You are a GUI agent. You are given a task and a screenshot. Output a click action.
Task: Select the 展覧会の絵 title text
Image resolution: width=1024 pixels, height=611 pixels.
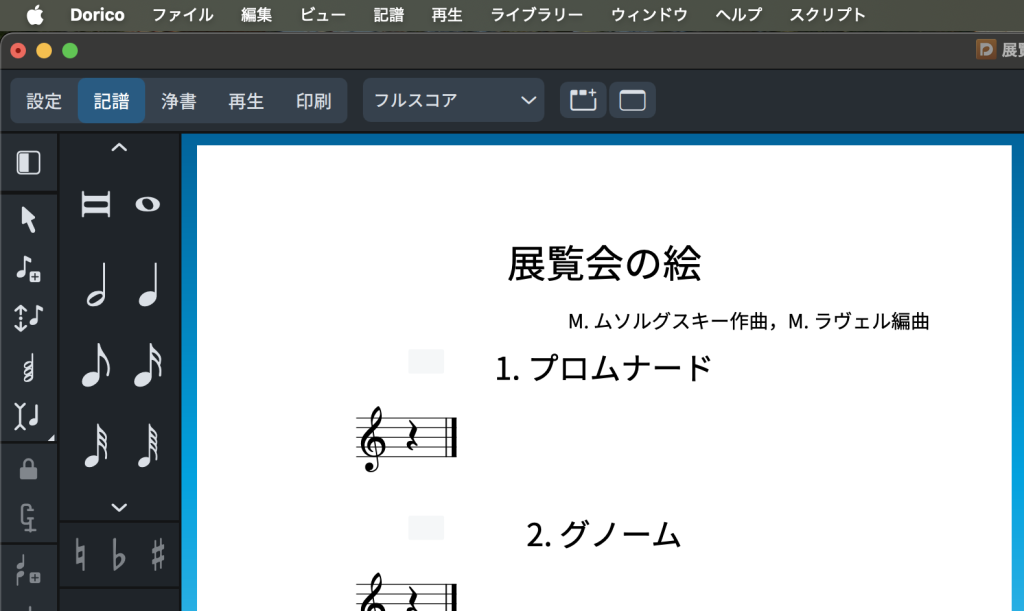pos(604,265)
